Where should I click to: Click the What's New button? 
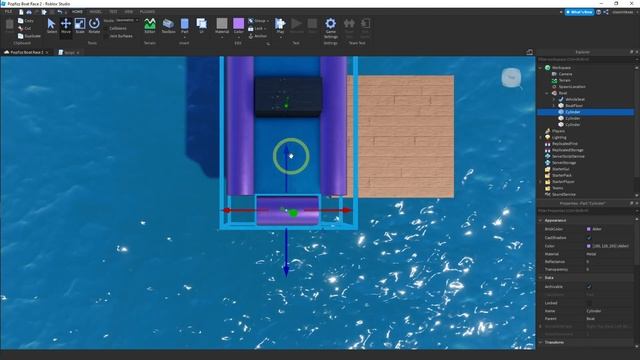coord(579,12)
